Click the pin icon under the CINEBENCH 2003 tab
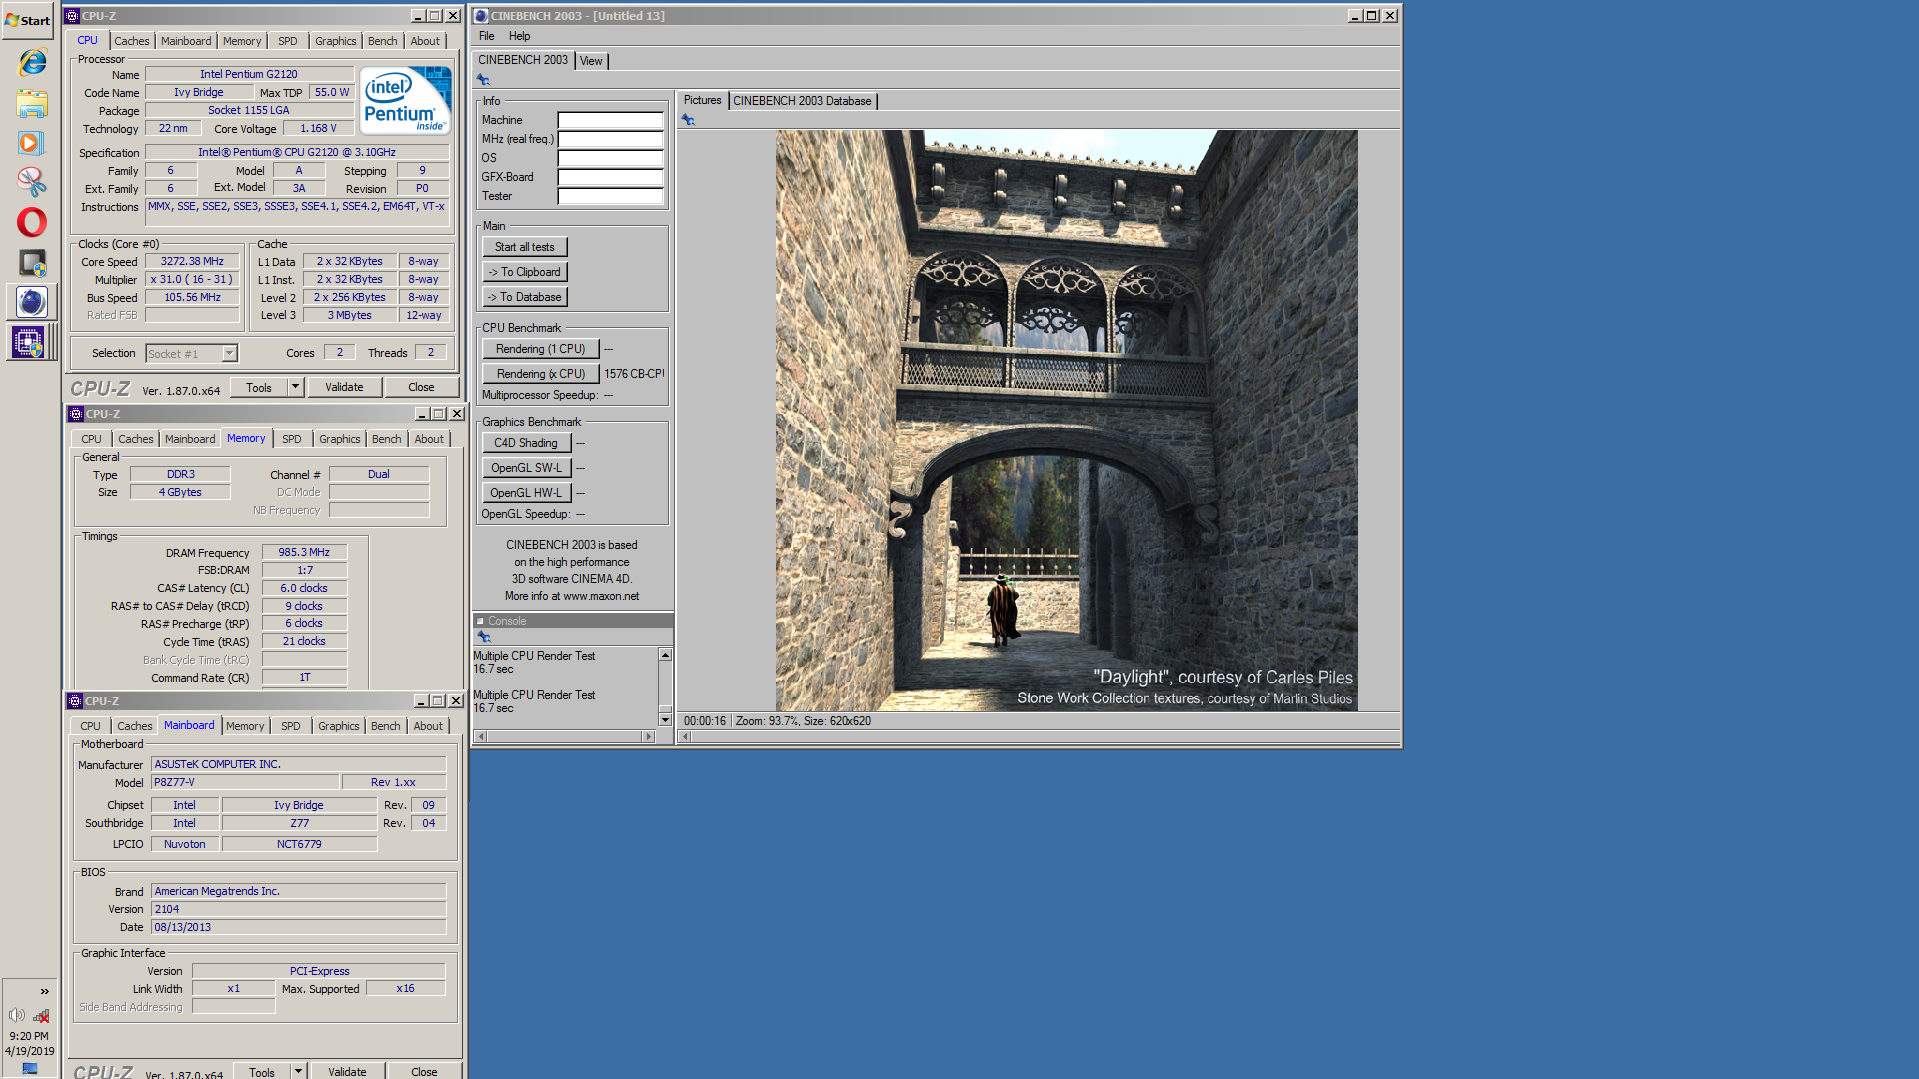1919x1079 pixels. click(484, 80)
